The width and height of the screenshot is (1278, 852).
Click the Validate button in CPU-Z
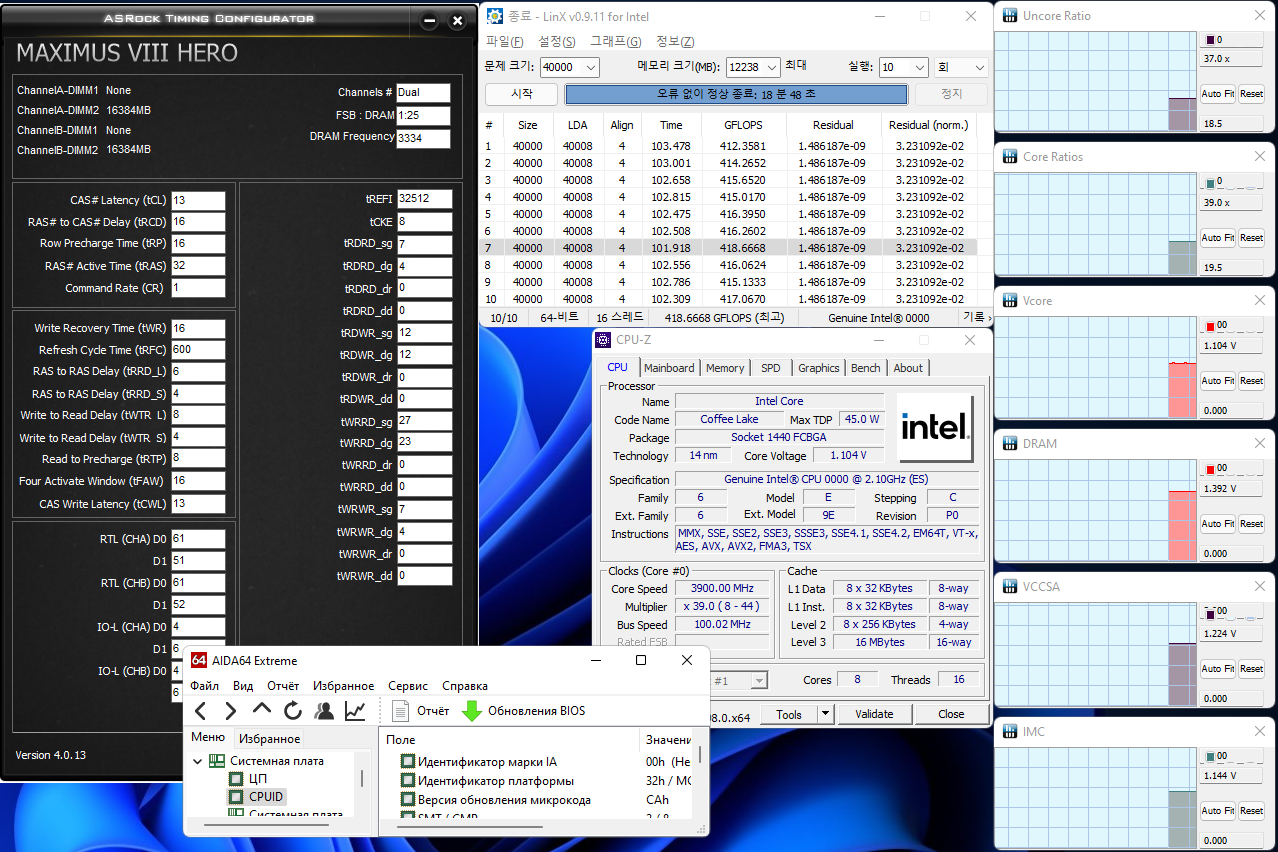(x=874, y=714)
